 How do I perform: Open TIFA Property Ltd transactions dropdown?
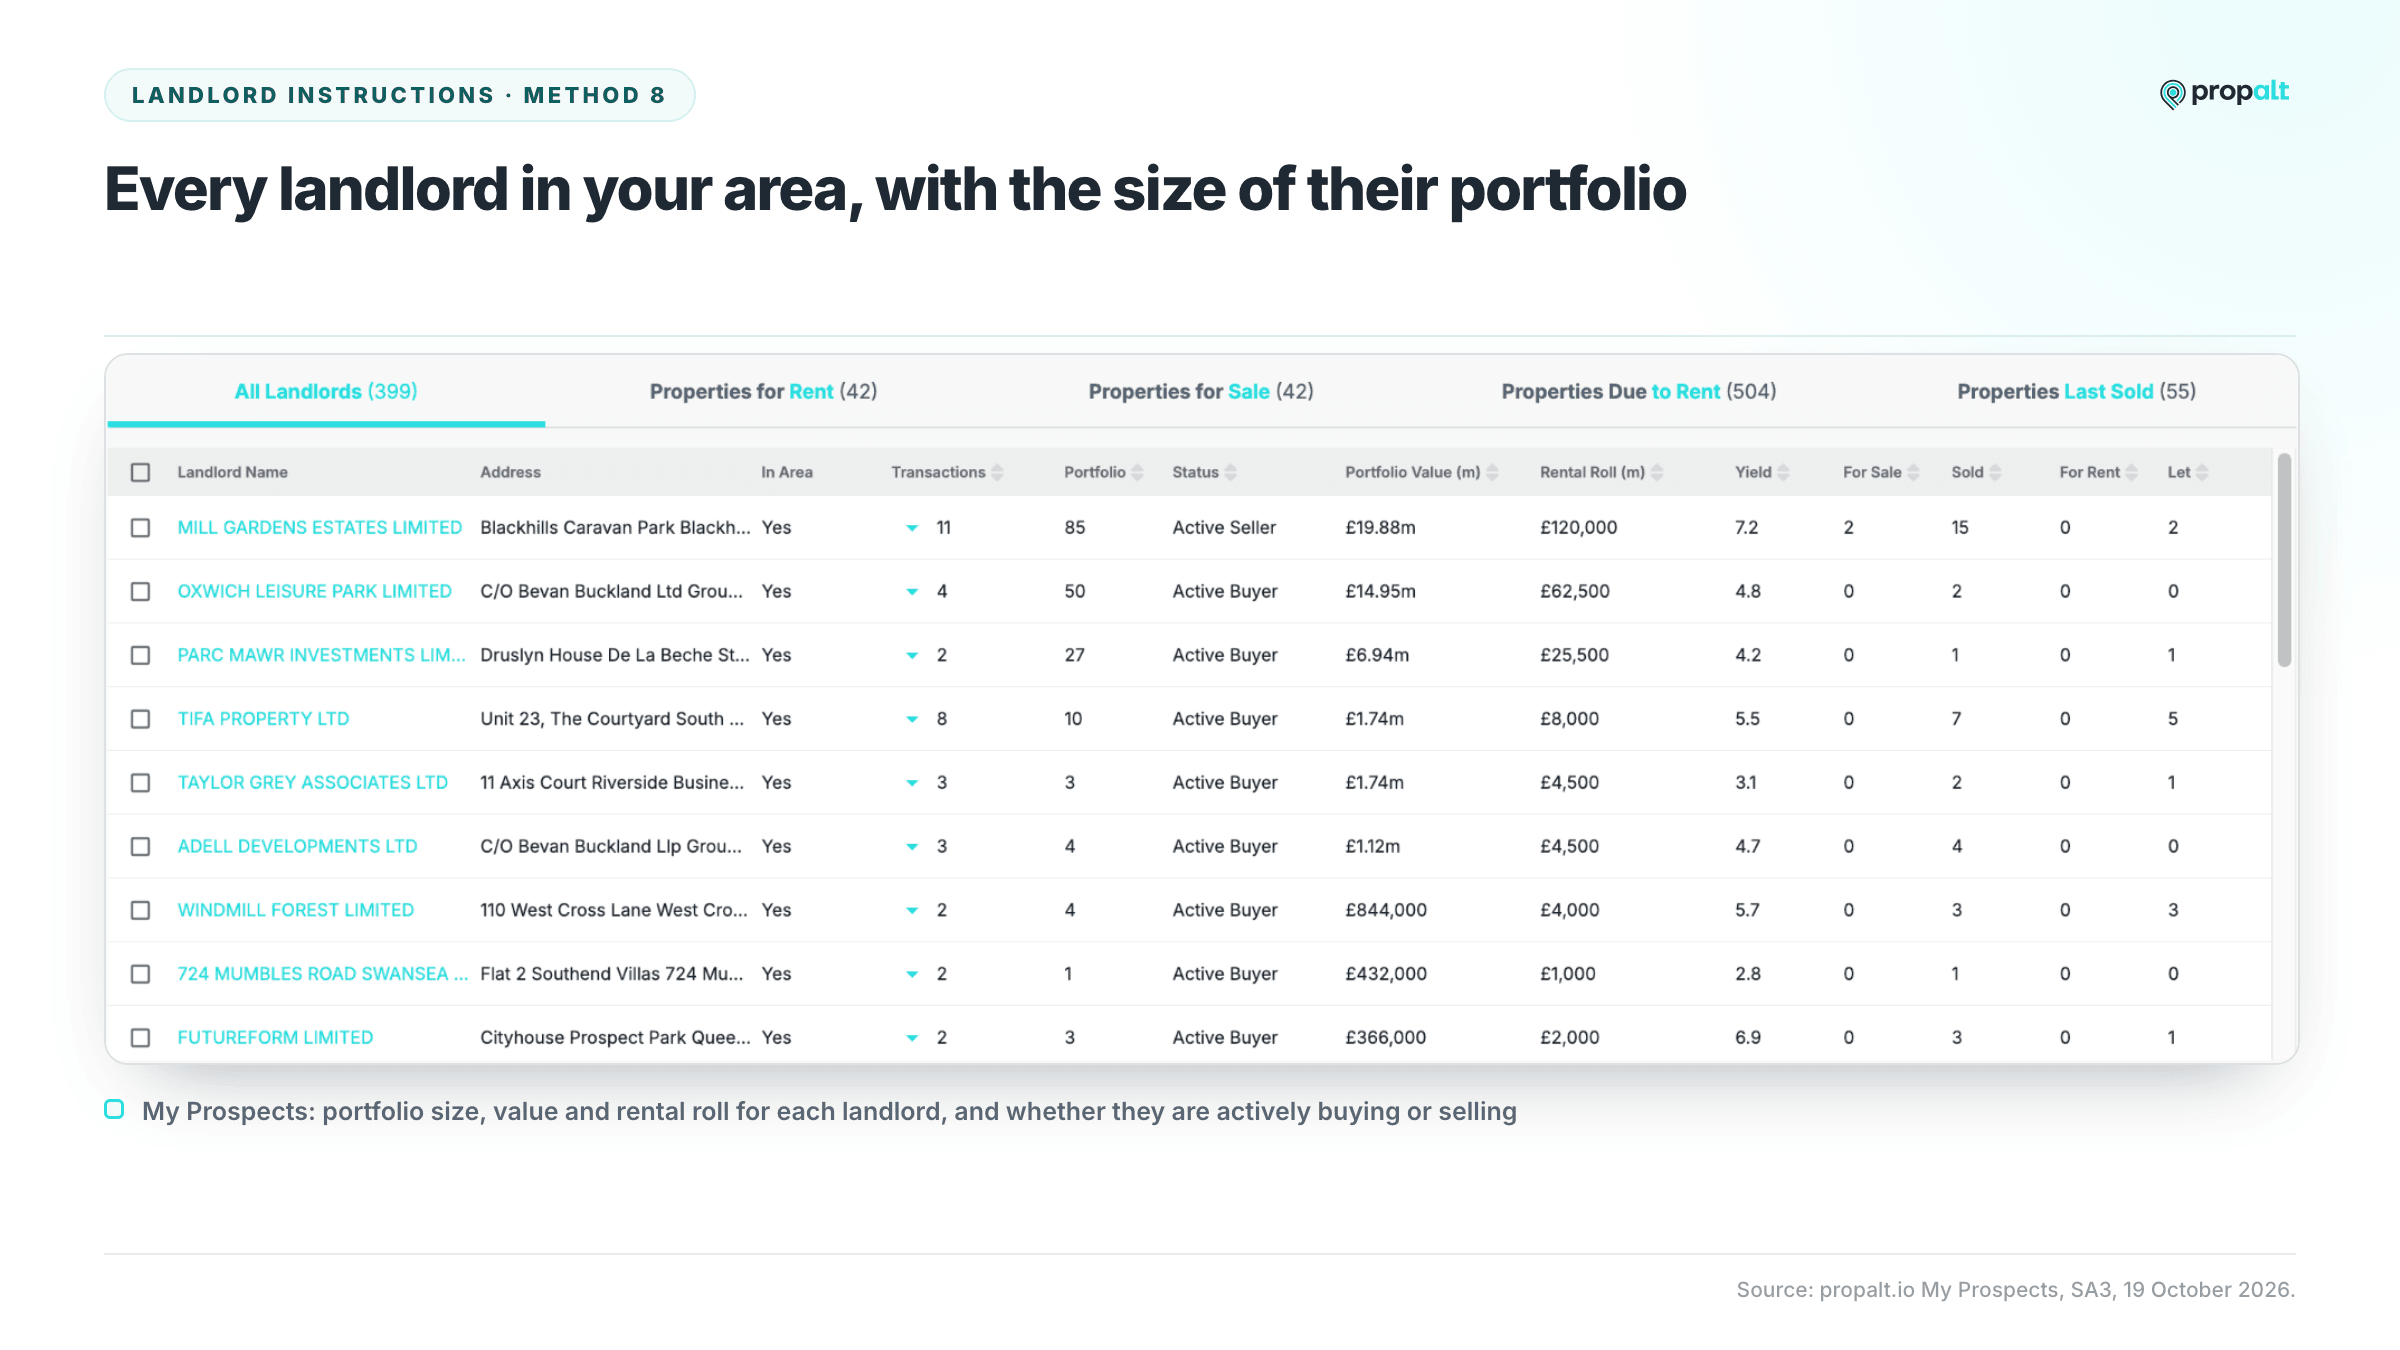pyautogui.click(x=912, y=720)
